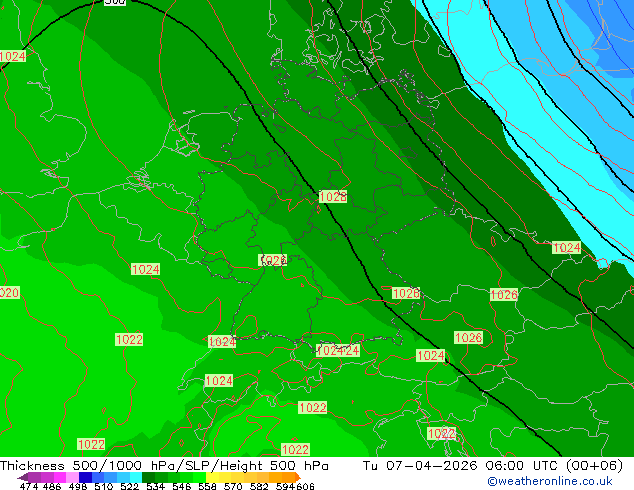Click the '534' legend value
This screenshot has width=634, height=490.
click(155, 486)
